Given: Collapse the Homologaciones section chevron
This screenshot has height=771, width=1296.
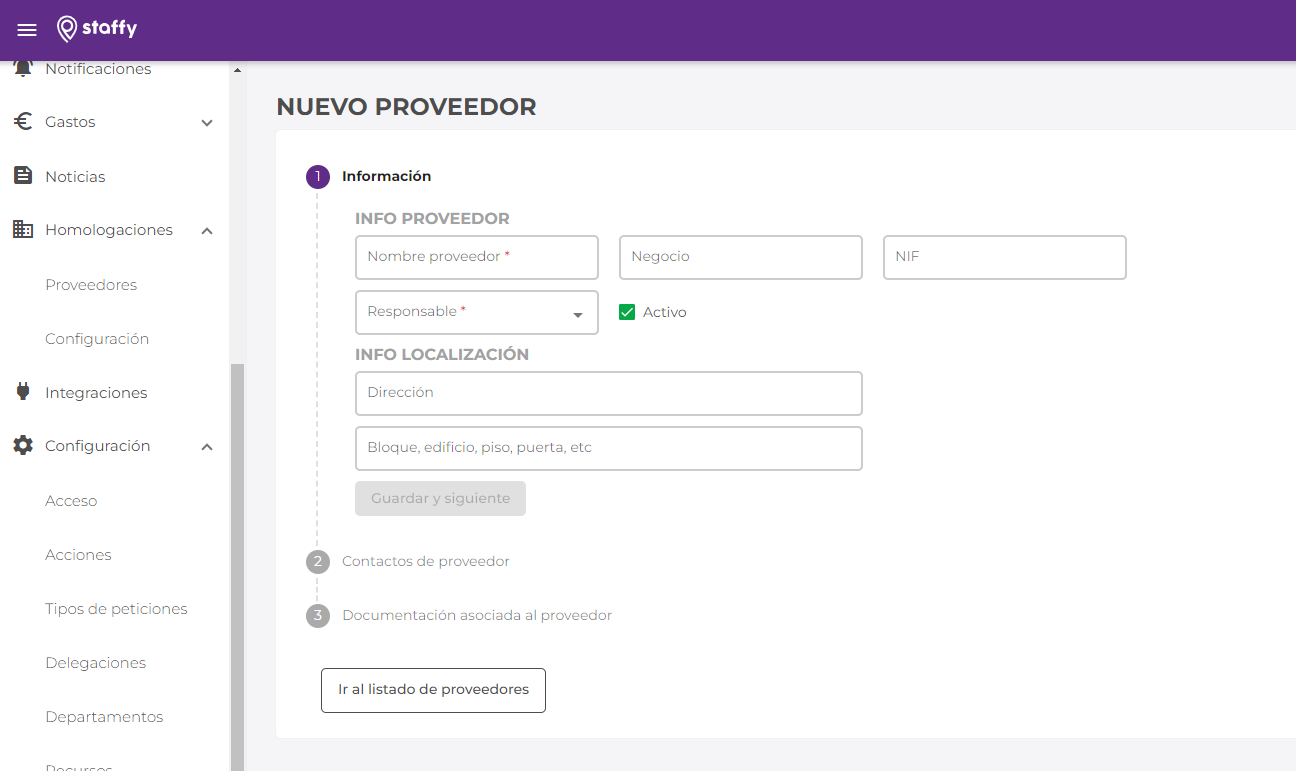Looking at the screenshot, I should (x=207, y=231).
